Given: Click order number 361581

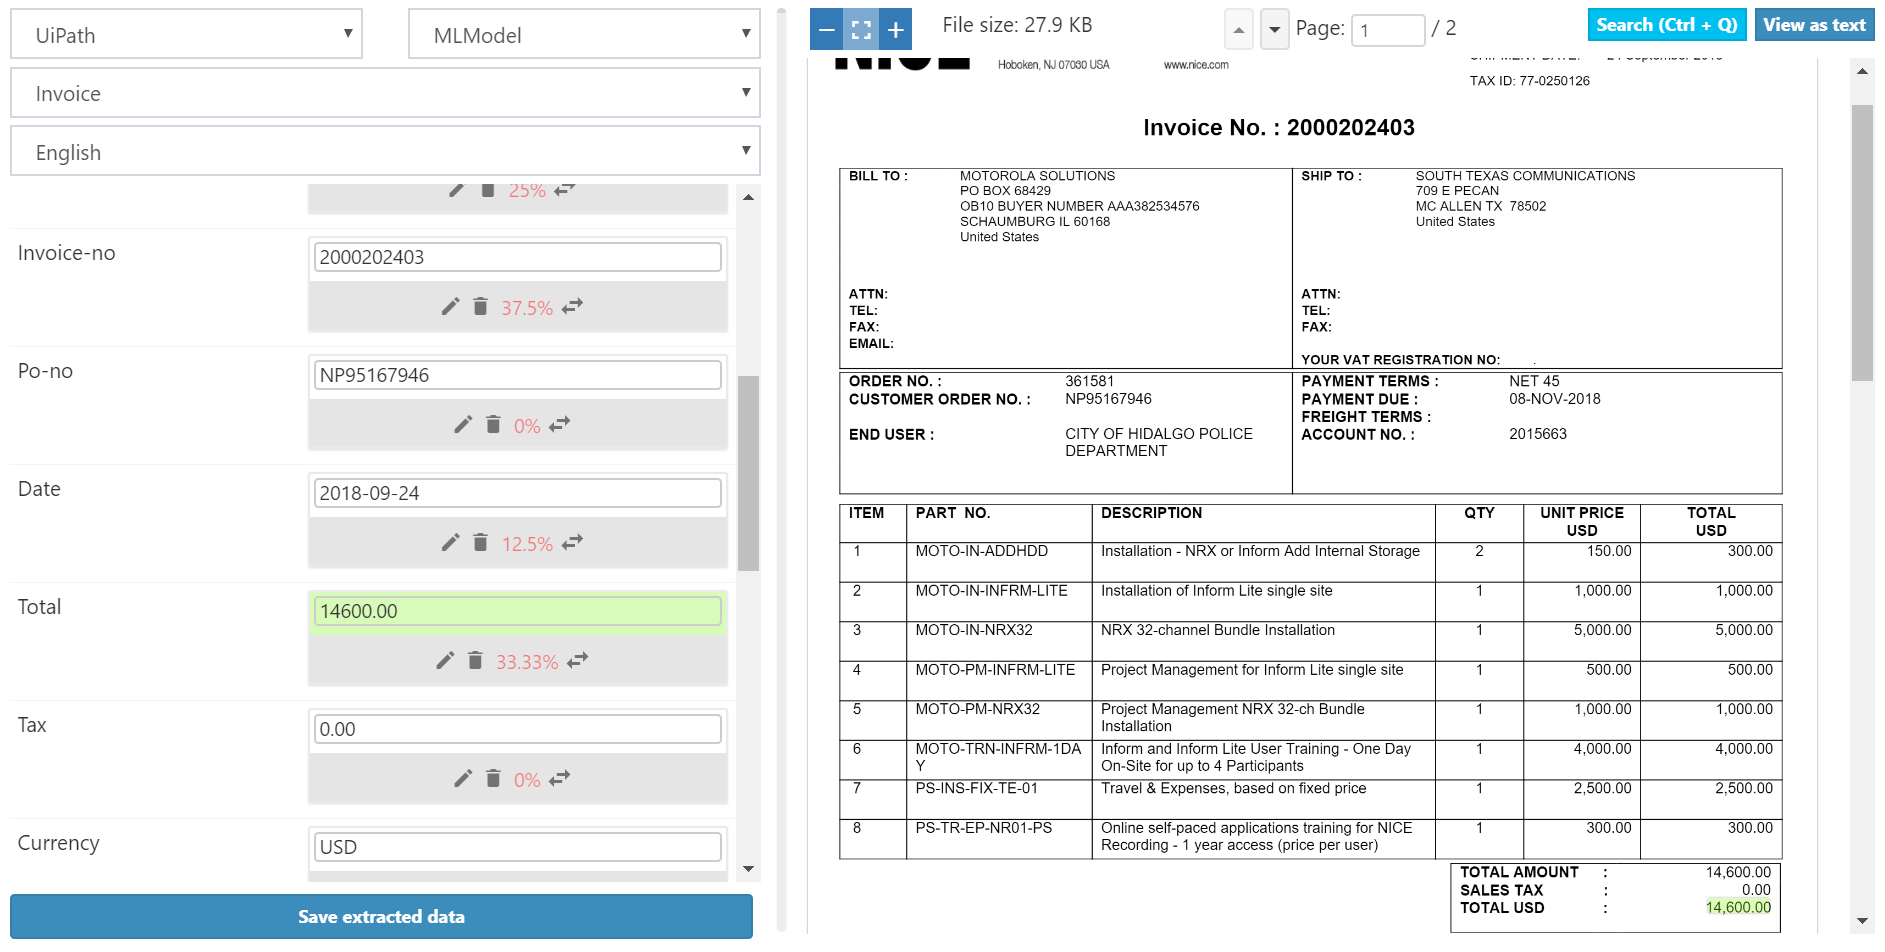Looking at the screenshot, I should click(x=1090, y=381).
